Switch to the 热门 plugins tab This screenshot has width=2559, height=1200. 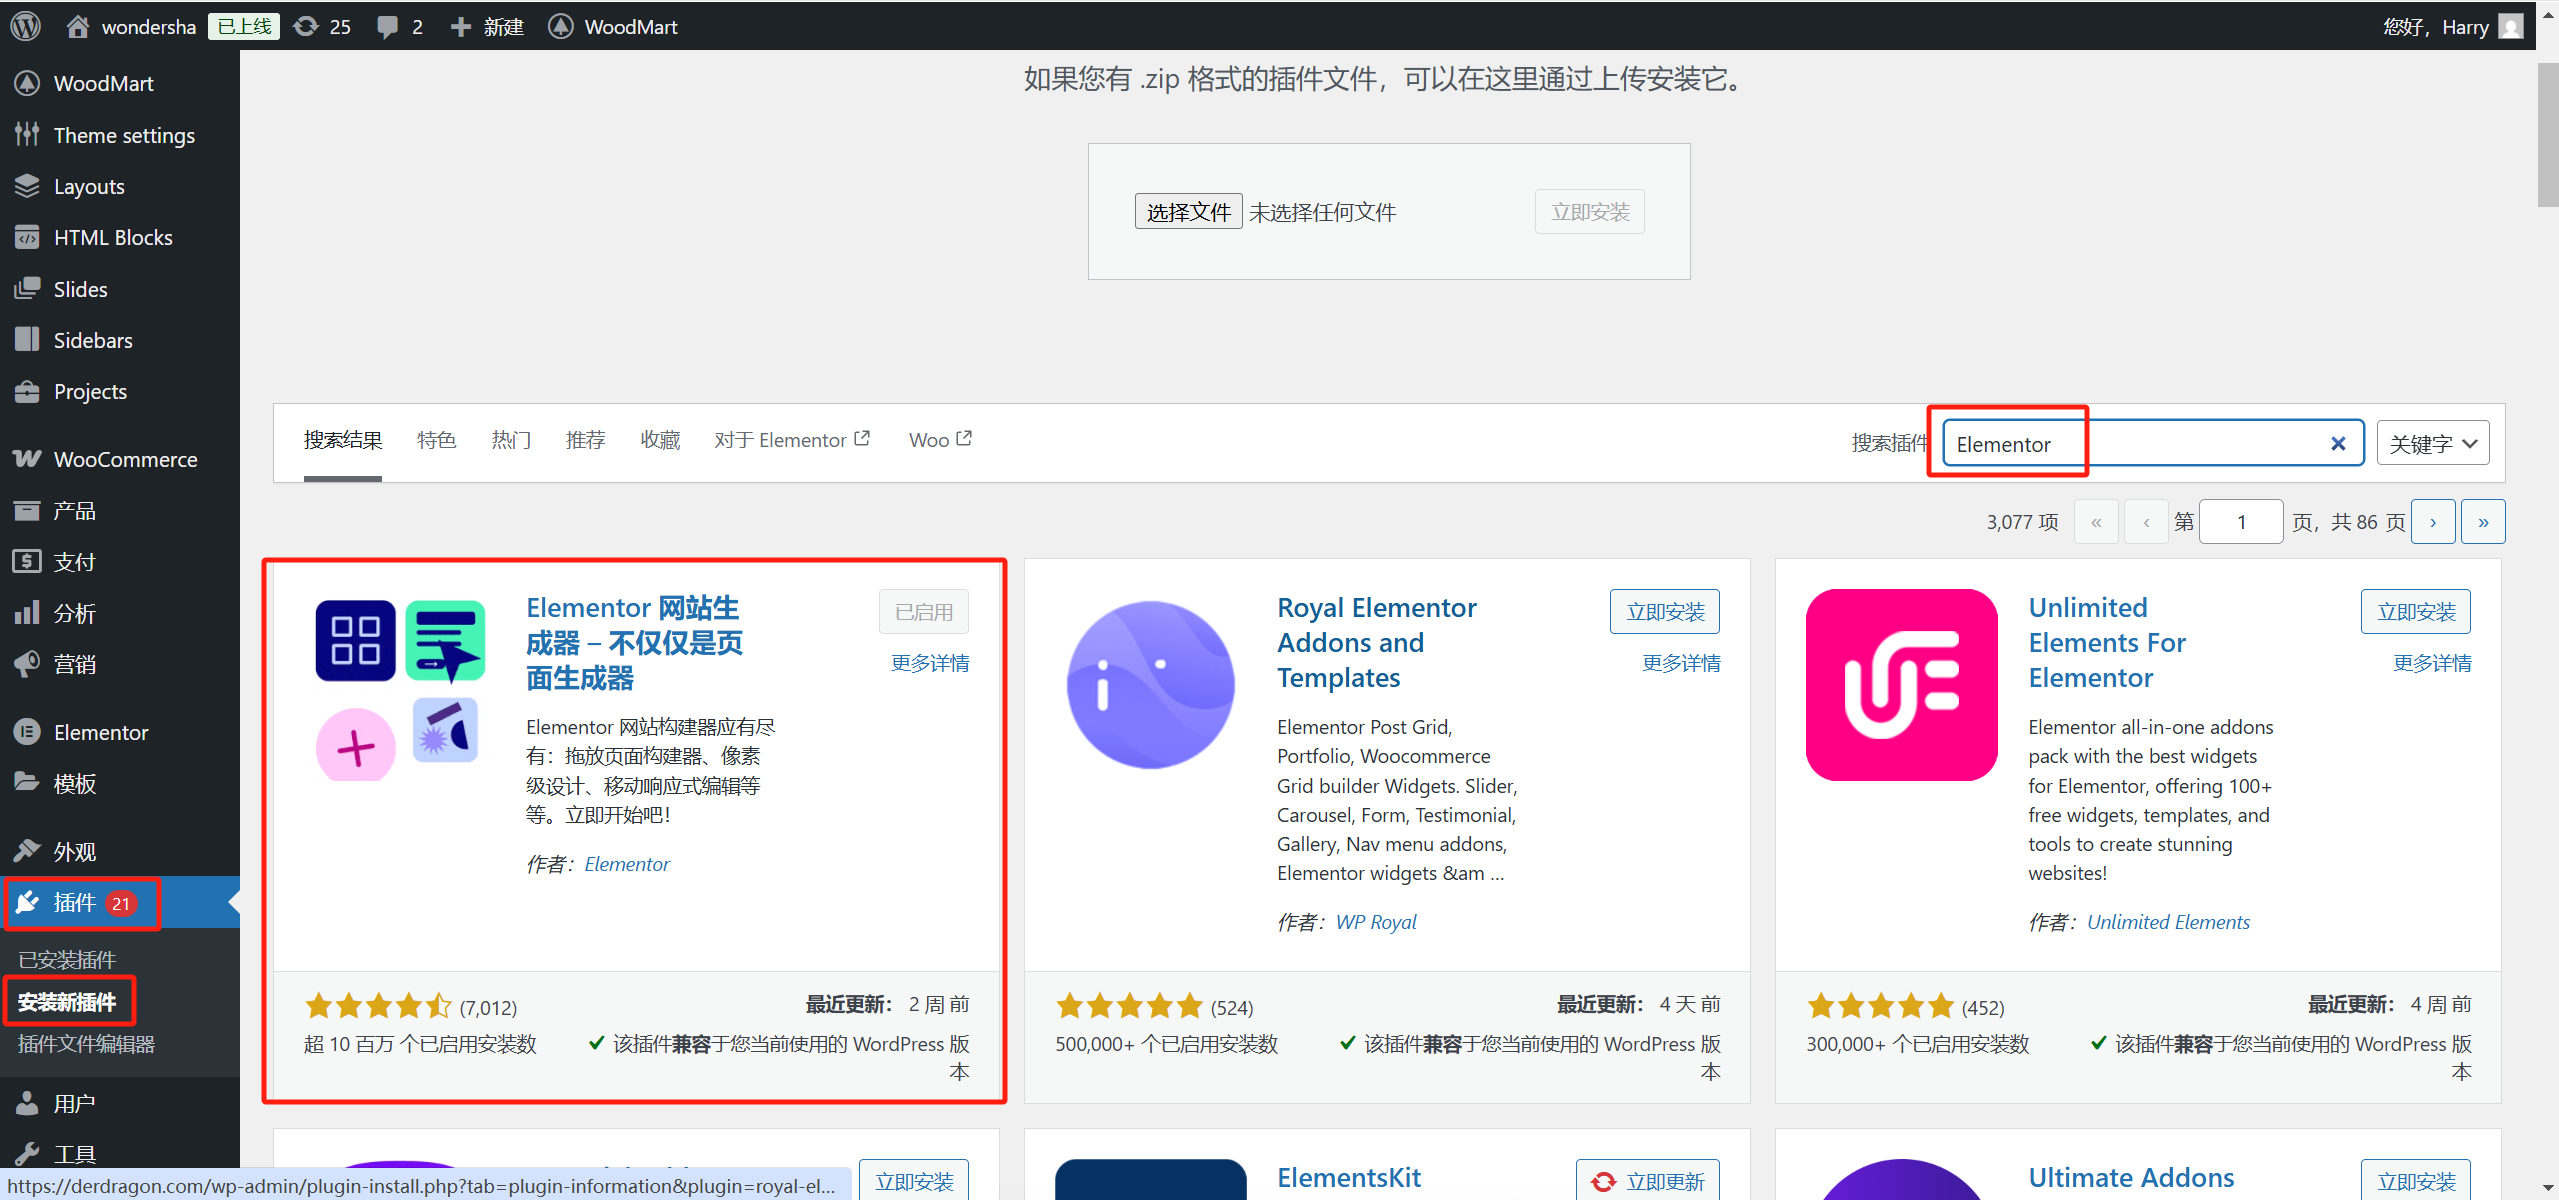pos(510,439)
